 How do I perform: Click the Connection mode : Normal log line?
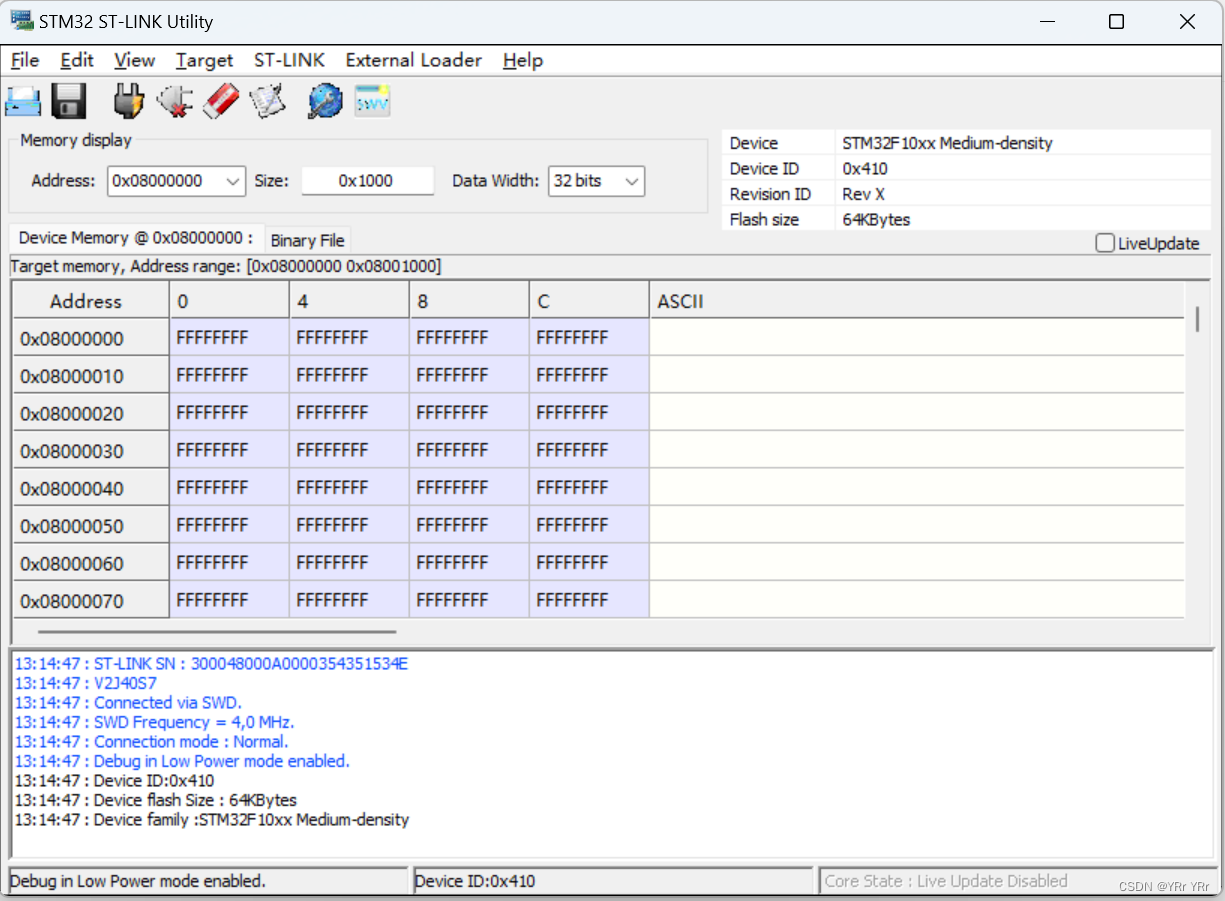[x=151, y=742]
